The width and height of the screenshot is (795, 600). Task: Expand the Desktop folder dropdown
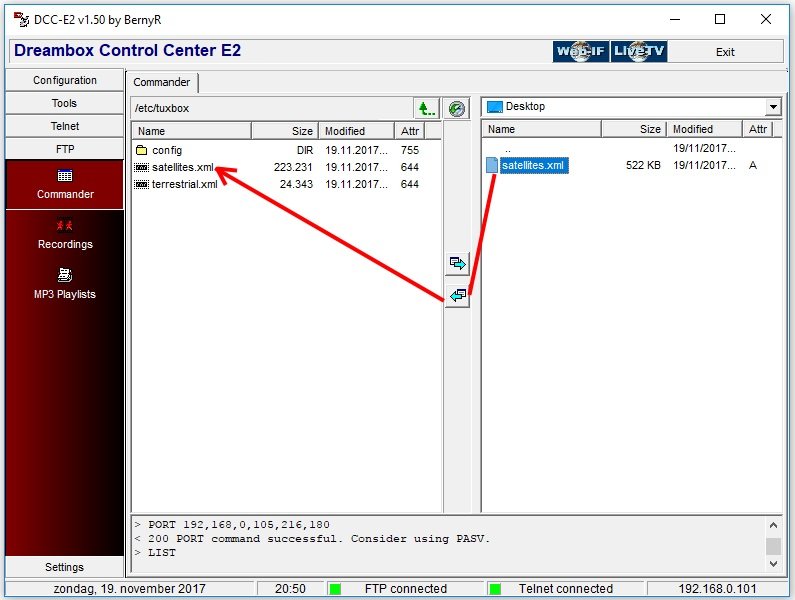pyautogui.click(x=773, y=107)
